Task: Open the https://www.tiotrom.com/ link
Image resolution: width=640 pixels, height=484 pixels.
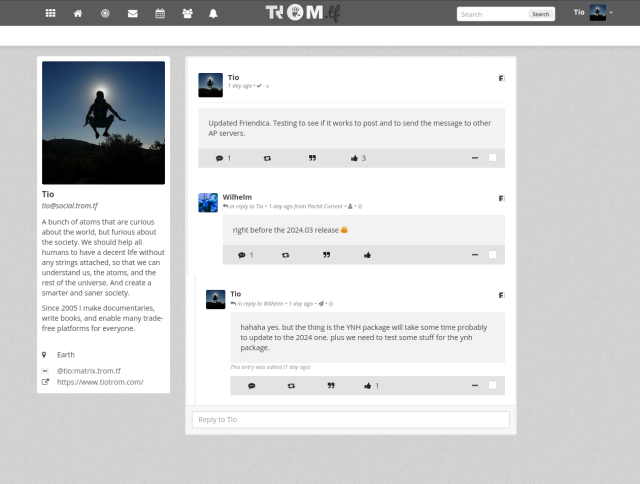Action: [100, 382]
